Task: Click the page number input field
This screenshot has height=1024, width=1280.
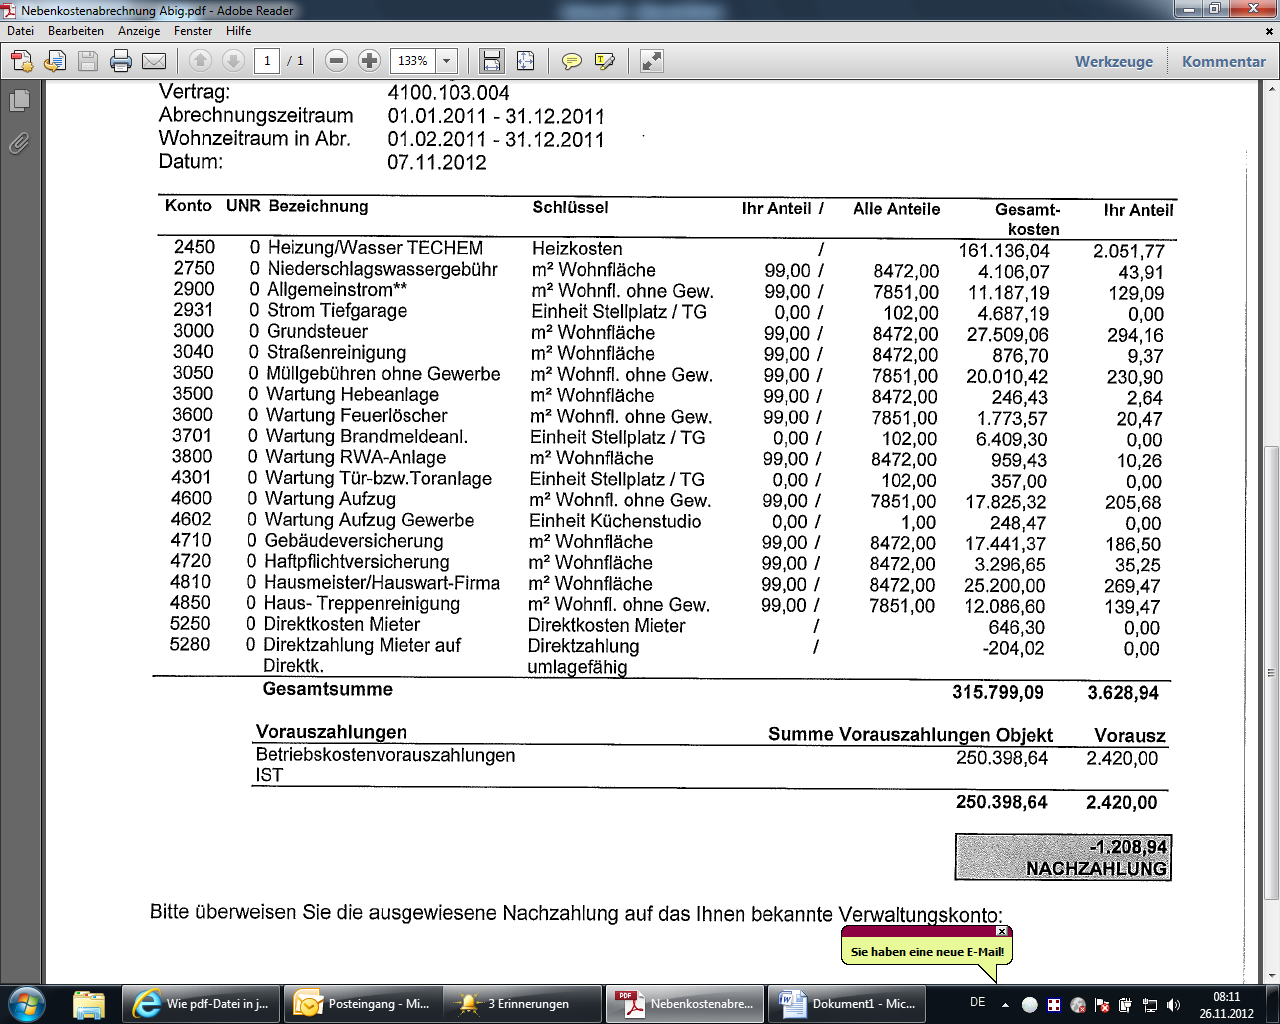Action: 267,61
